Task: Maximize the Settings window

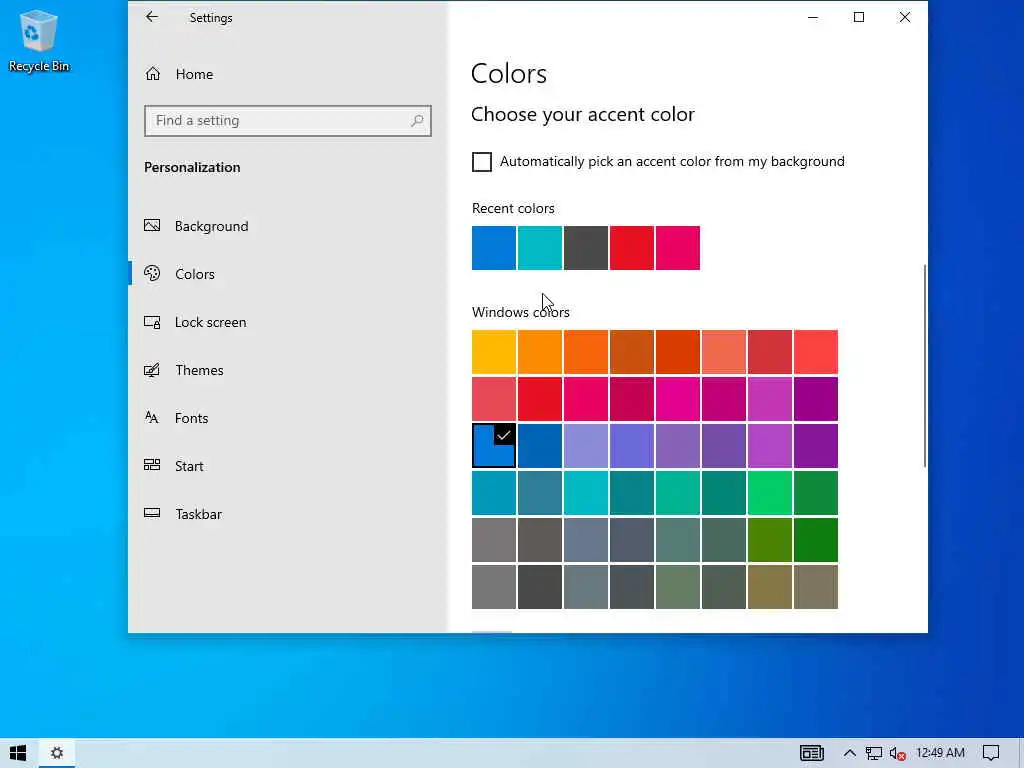Action: click(859, 18)
